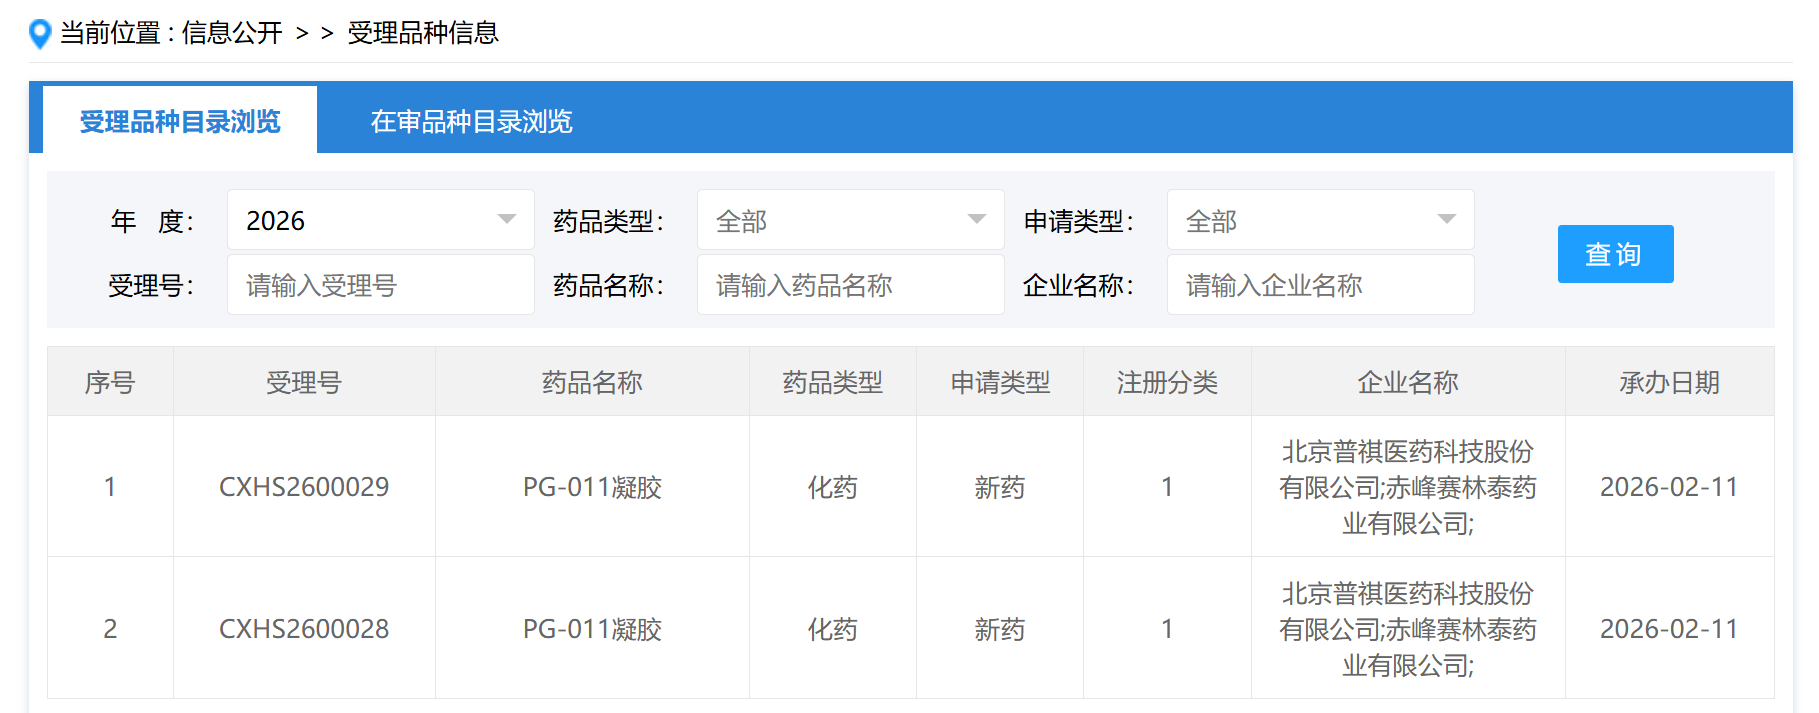Screen dimensions: 1819x713
Task: Click the second row's 2026-02-11 date
Action: [1669, 629]
